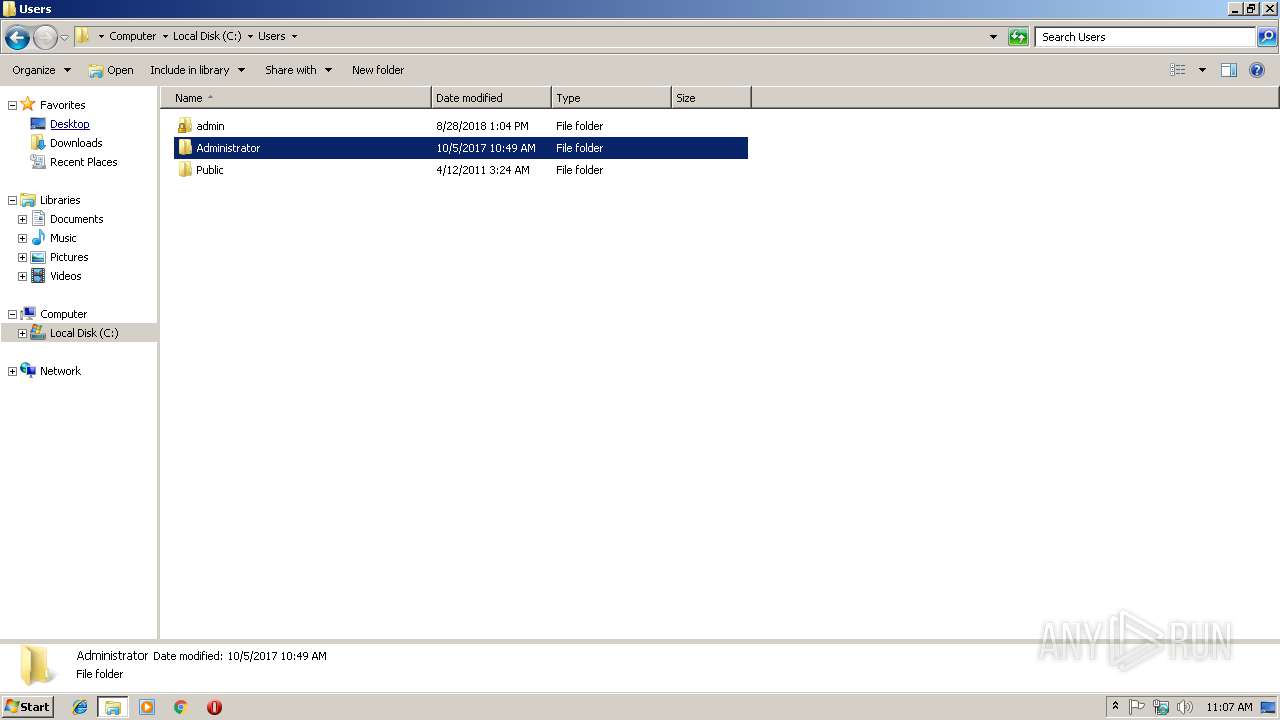1280x720 pixels.
Task: Expand the Music library node
Action: pos(22,238)
